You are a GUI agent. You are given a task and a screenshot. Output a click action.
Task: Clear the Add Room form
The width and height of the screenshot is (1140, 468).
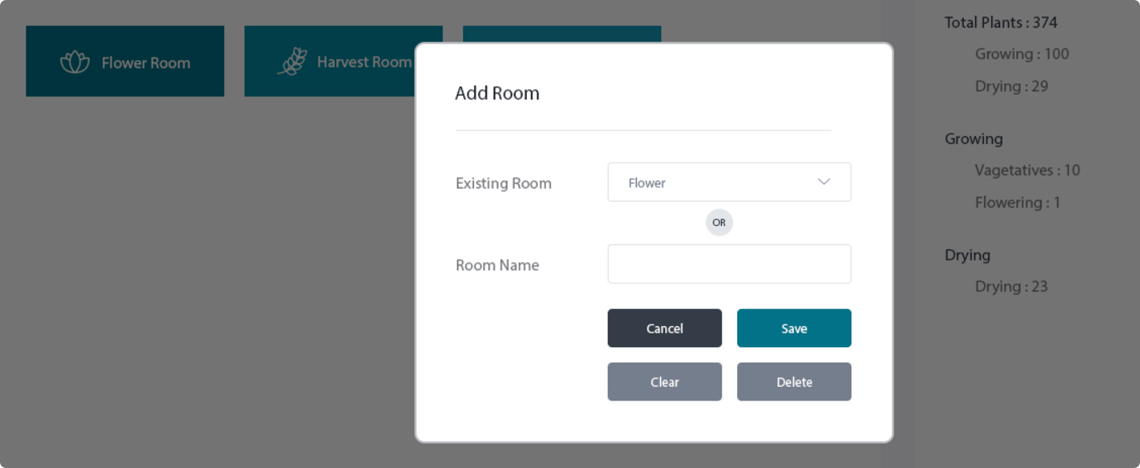pyautogui.click(x=665, y=382)
